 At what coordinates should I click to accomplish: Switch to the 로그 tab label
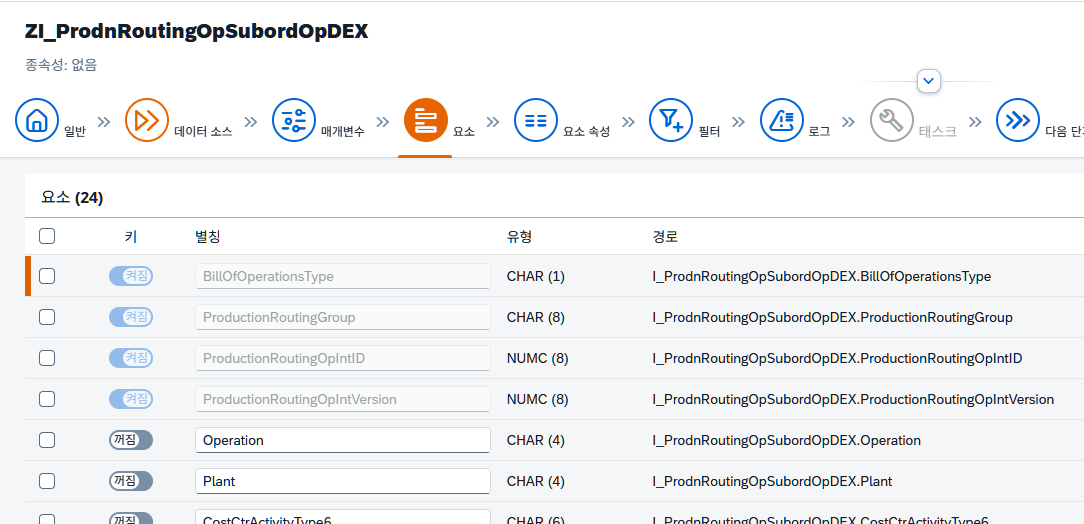pos(819,132)
